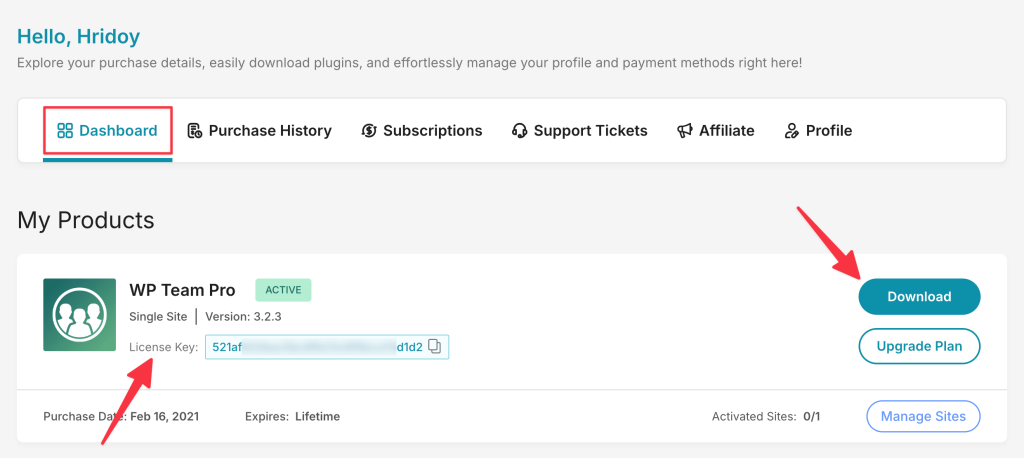This screenshot has width=1024, height=458.
Task: Open the Subscriptions tab
Action: (432, 131)
